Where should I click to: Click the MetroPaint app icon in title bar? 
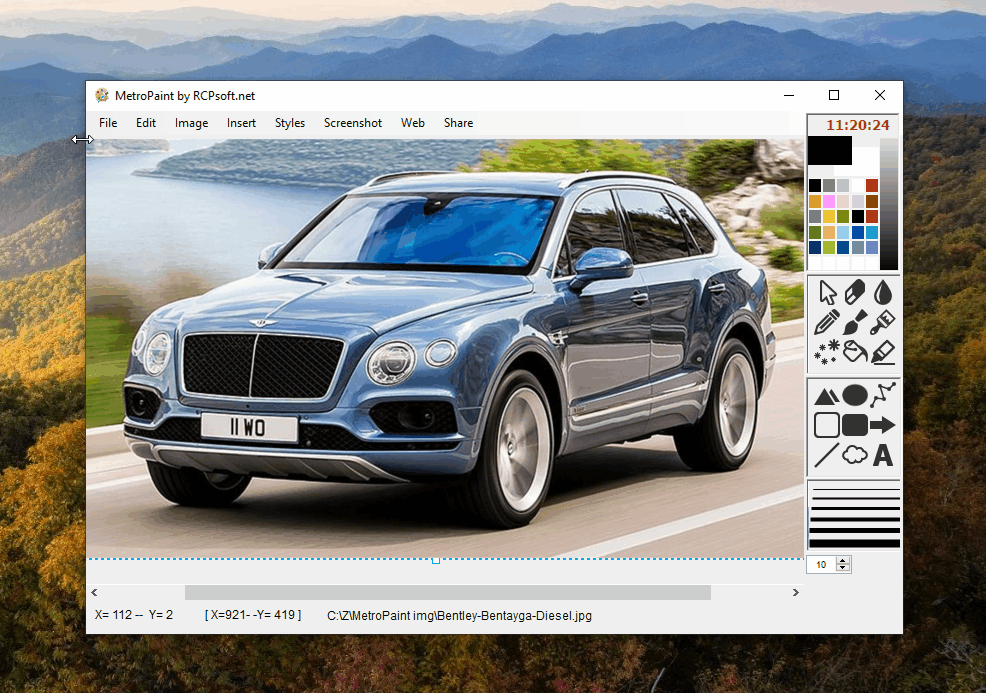101,96
